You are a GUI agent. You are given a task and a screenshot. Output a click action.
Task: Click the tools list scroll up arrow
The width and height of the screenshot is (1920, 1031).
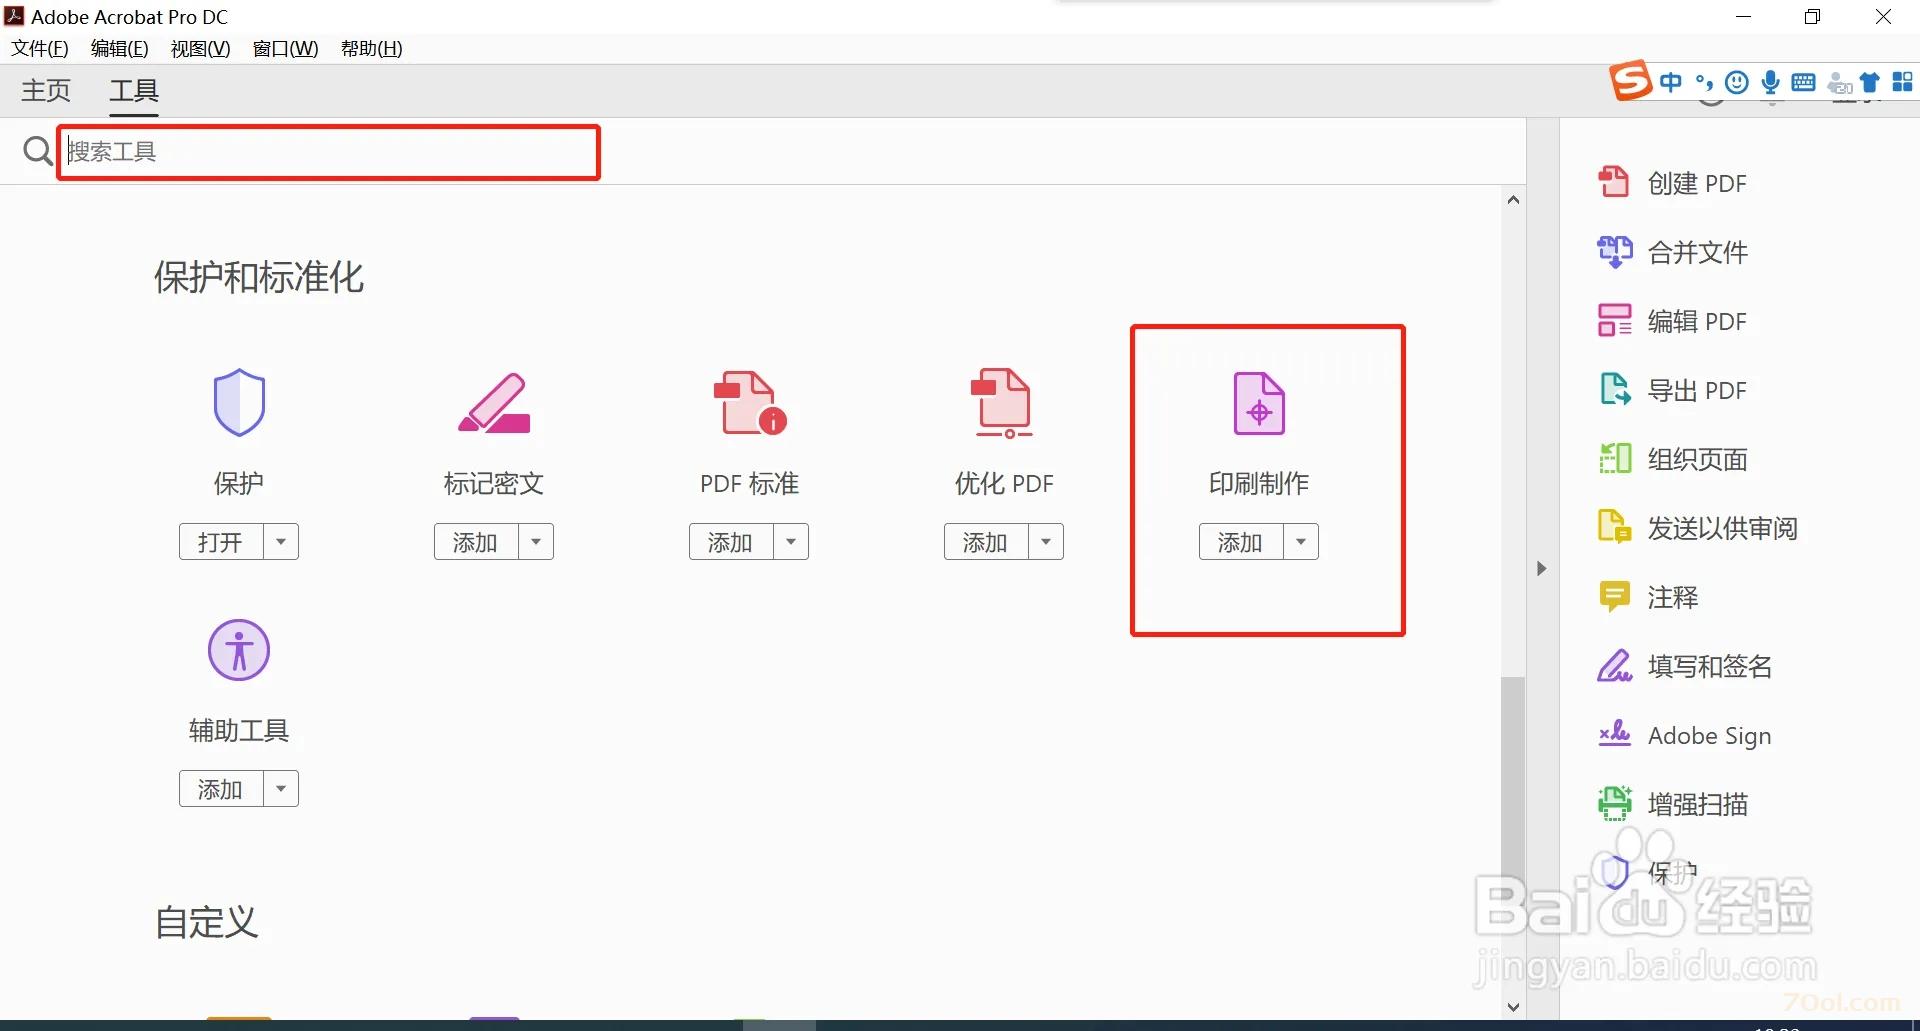(x=1513, y=200)
